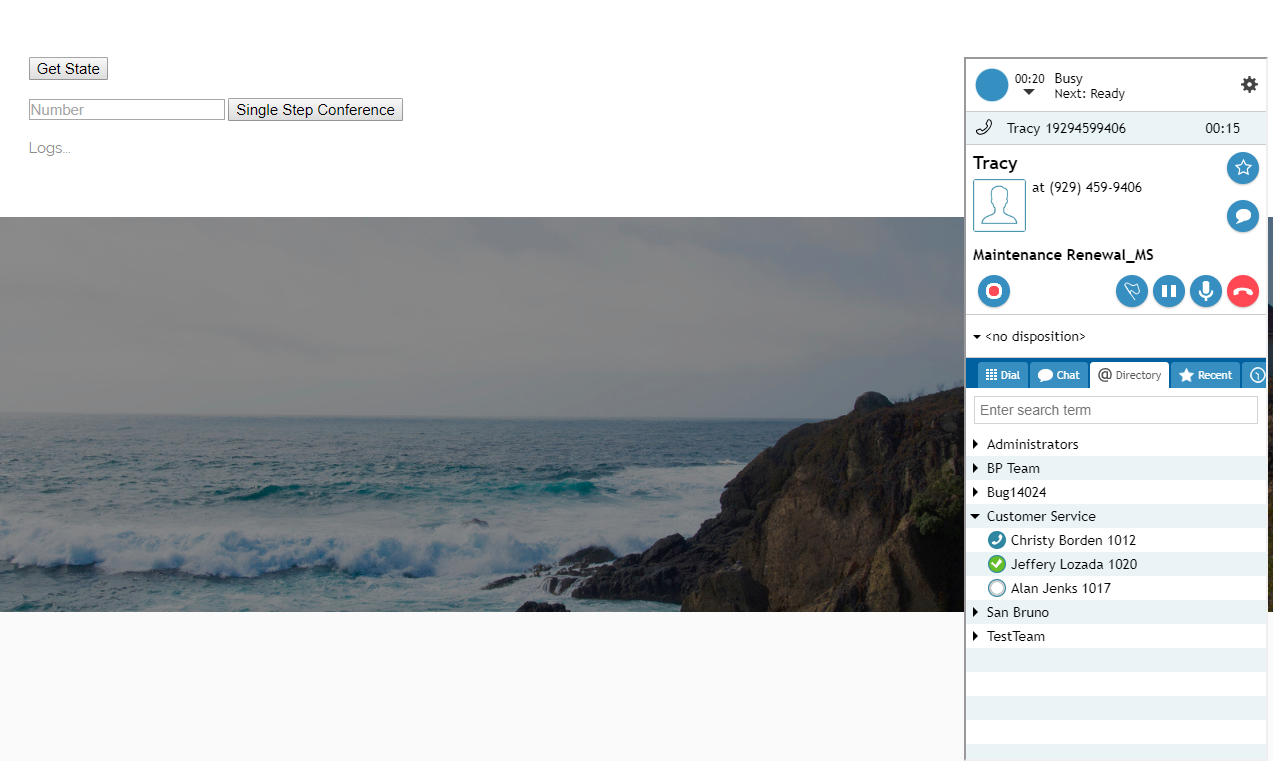1273x761 pixels.
Task: Click Tracy's contact avatar picture
Action: pos(999,205)
